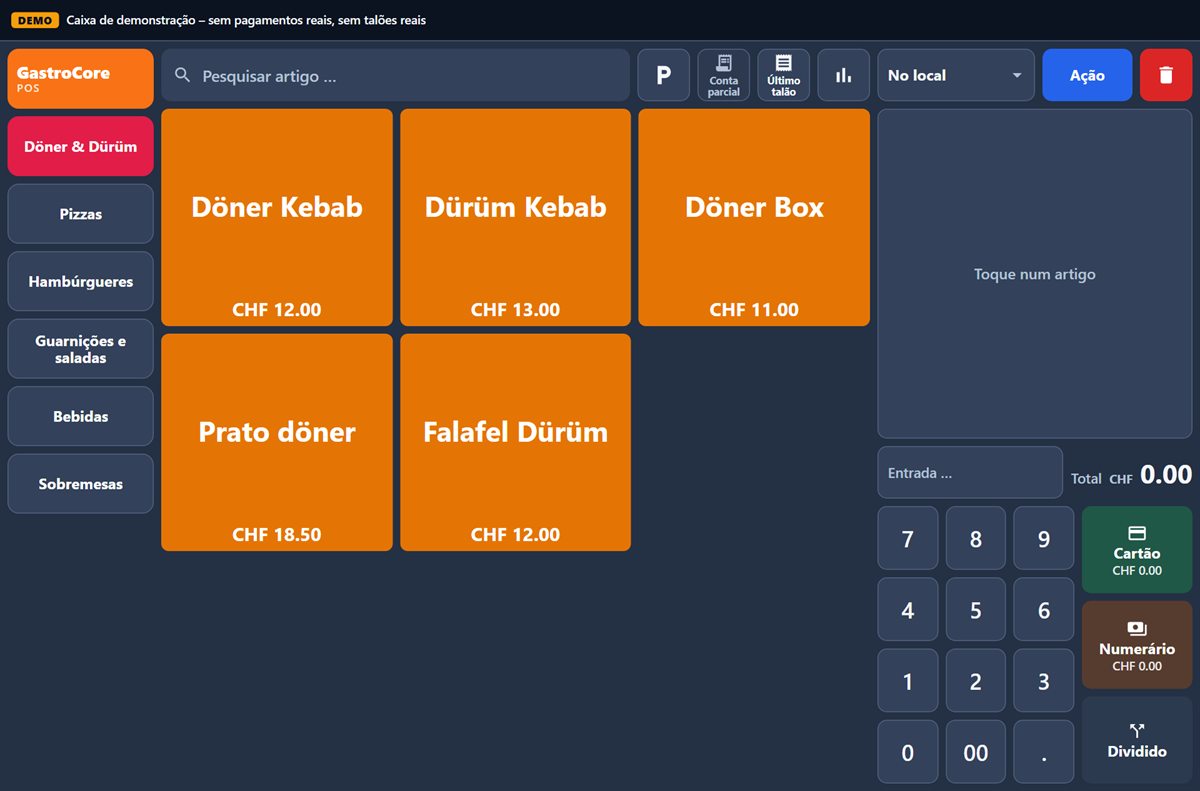Tap the blue Ação button
Image resolution: width=1200 pixels, height=791 pixels.
[1087, 75]
